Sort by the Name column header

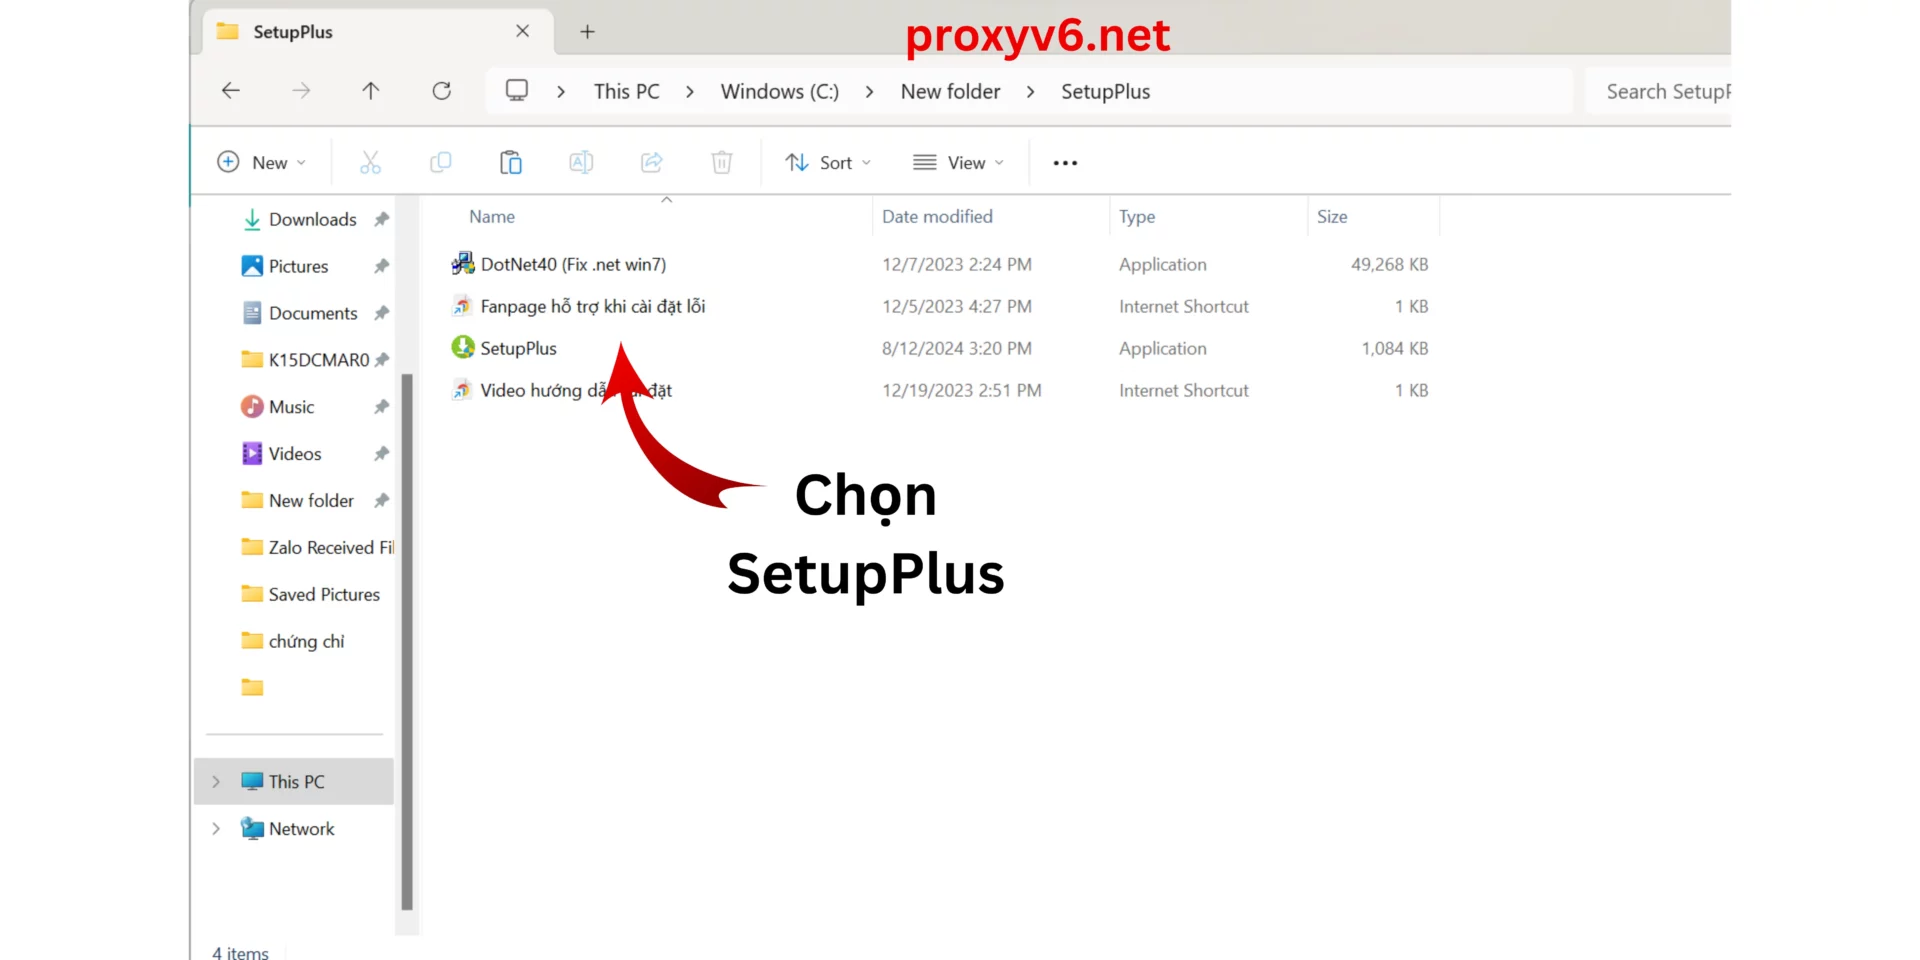492,216
